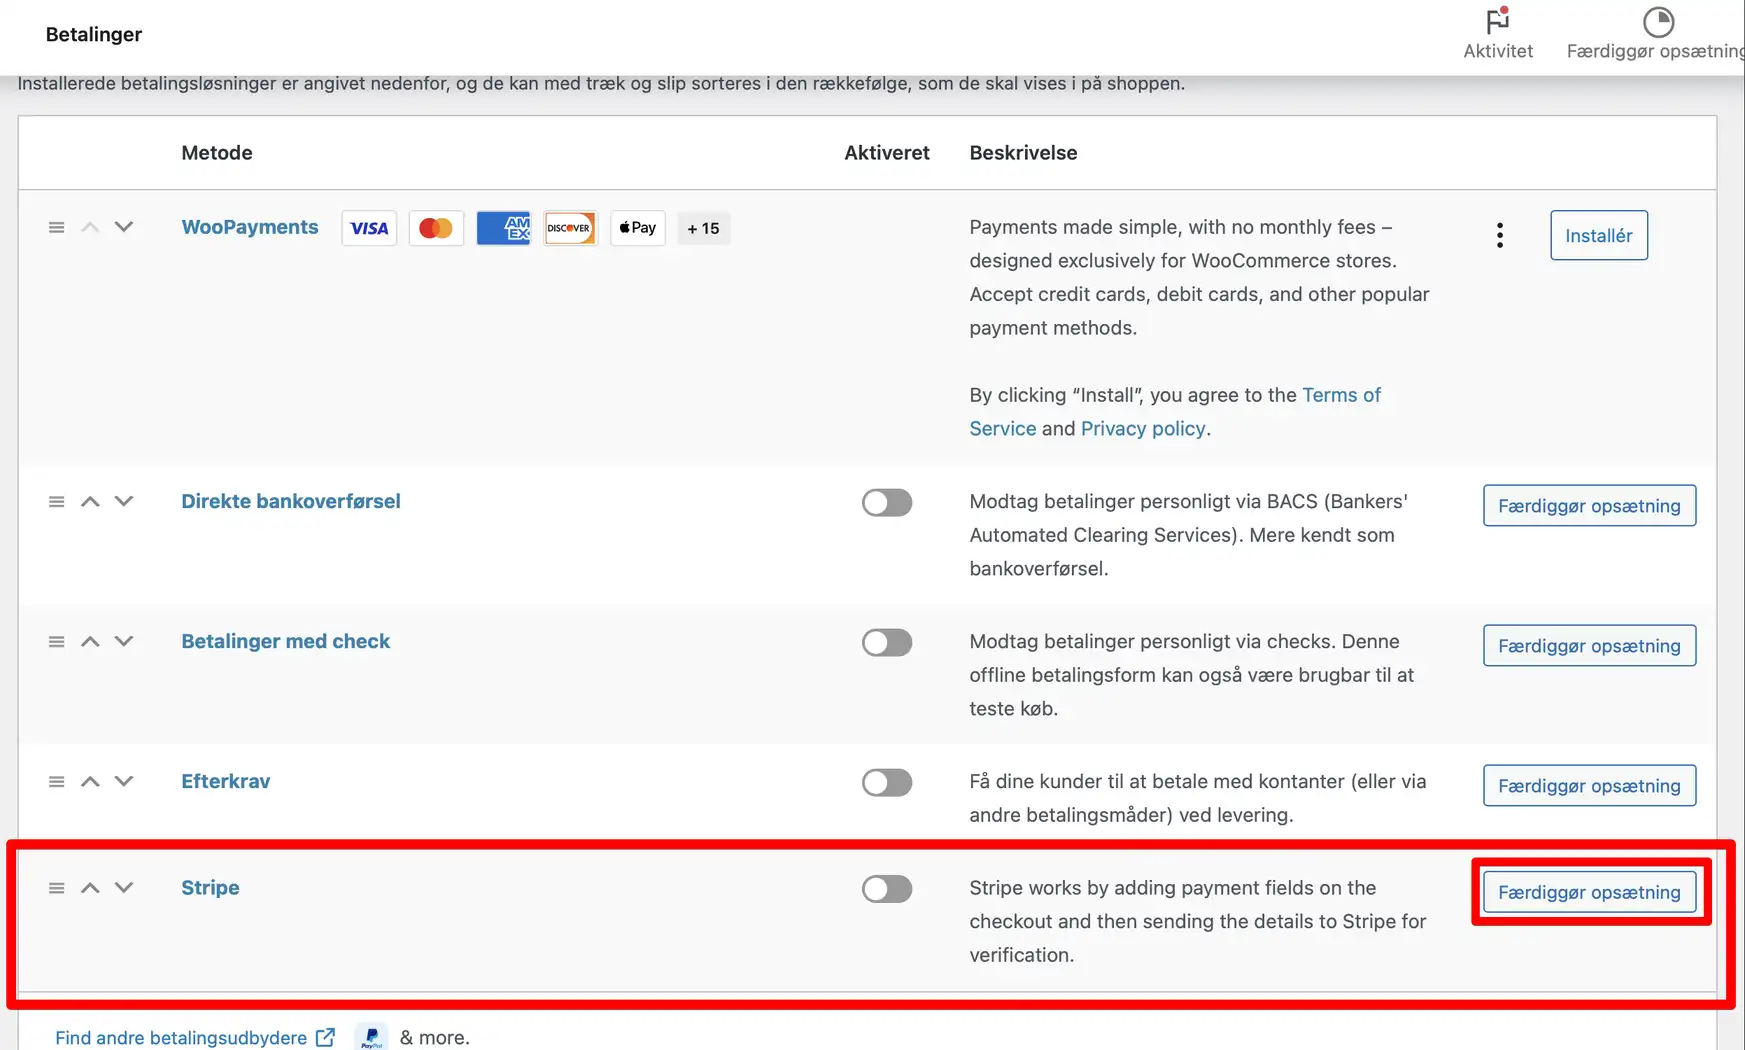The image size is (1745, 1050).
Task: Move Stripe up using chevron arrow
Action: pyautogui.click(x=90, y=888)
